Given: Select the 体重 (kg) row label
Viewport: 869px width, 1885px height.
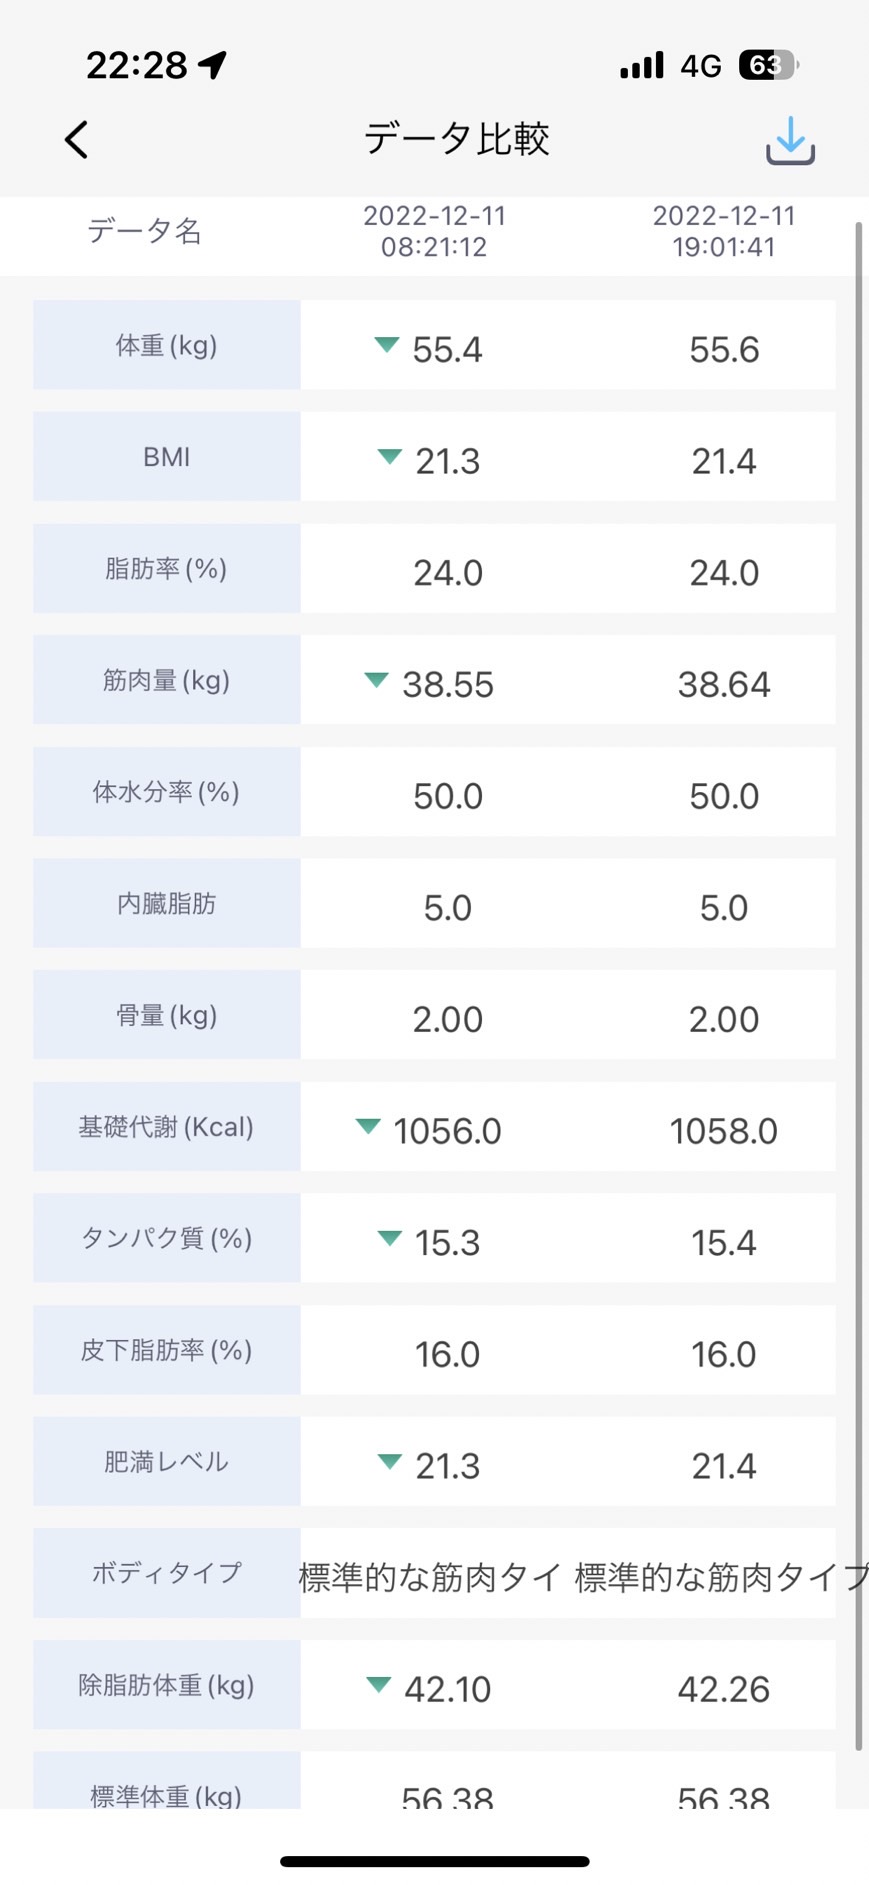Looking at the screenshot, I should pyautogui.click(x=167, y=345).
